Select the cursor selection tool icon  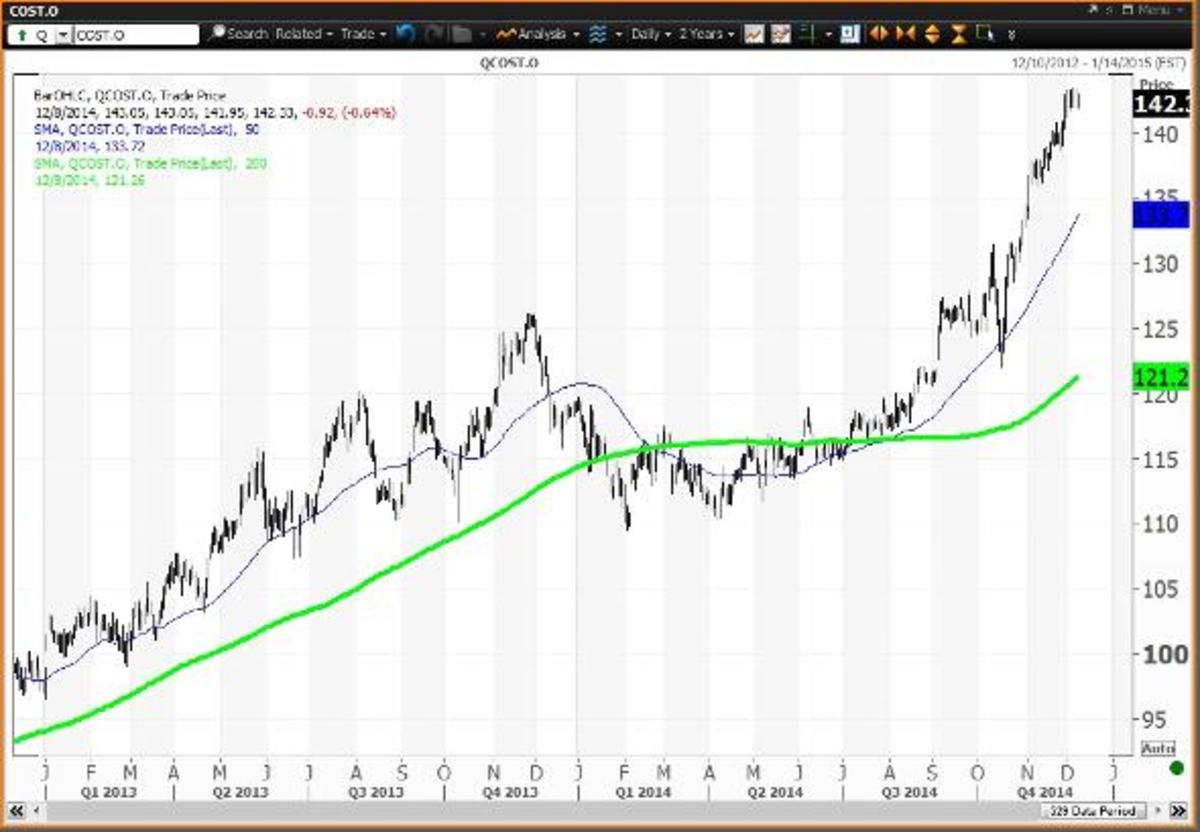(x=984, y=33)
